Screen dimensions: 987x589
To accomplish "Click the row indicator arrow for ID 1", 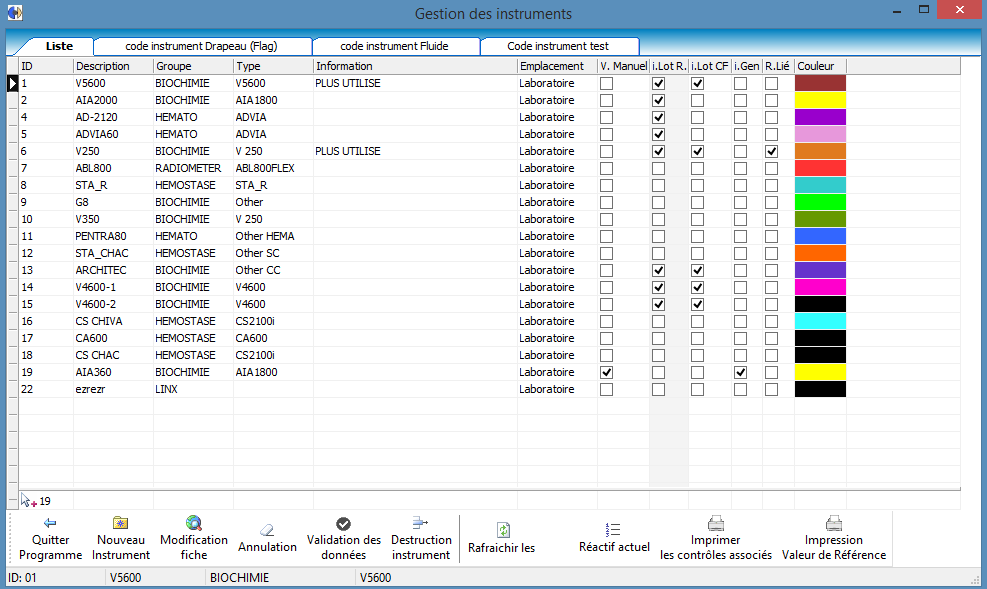I will pyautogui.click(x=12, y=83).
